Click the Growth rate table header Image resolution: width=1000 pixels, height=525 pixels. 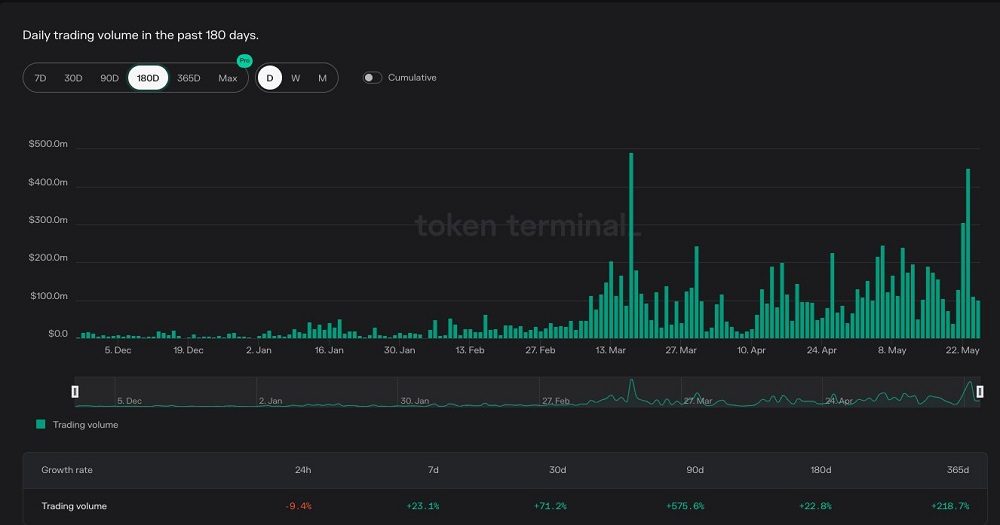(67, 470)
